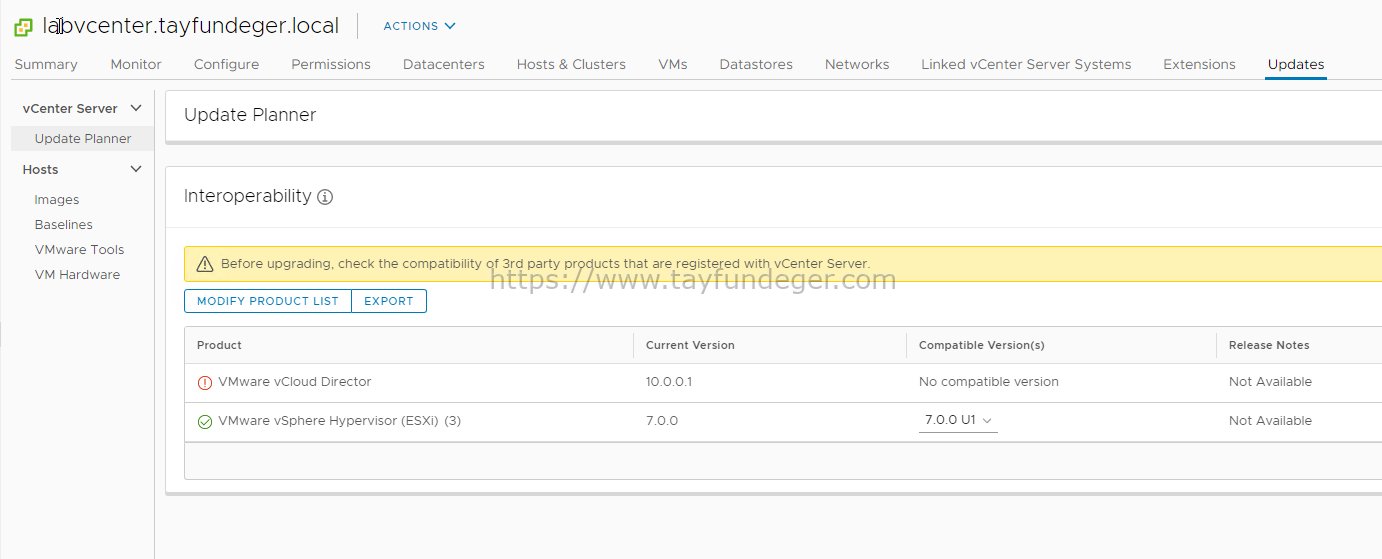The image size is (1382, 559).
Task: Go to the Datacenters tab
Action: click(x=444, y=64)
